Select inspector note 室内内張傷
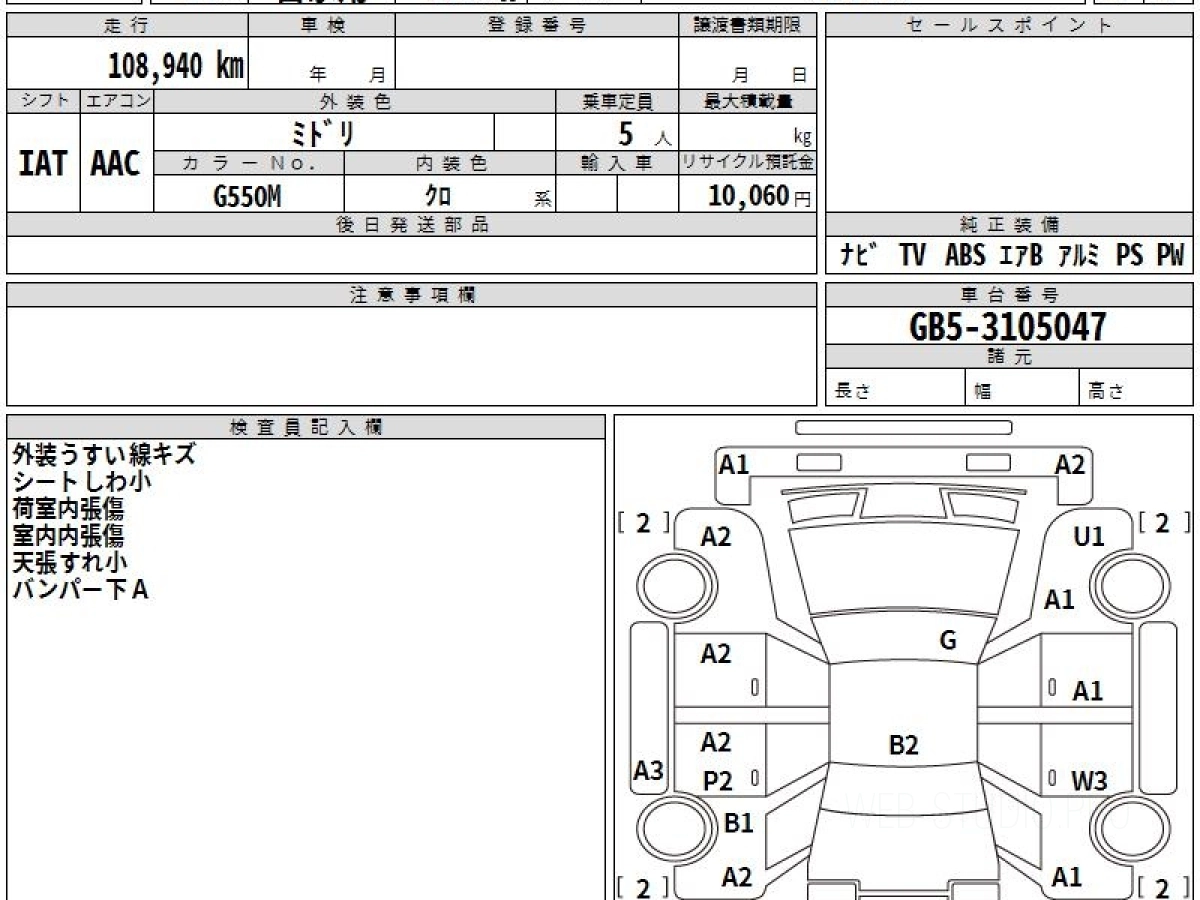The height and width of the screenshot is (900, 1200). click(68, 535)
